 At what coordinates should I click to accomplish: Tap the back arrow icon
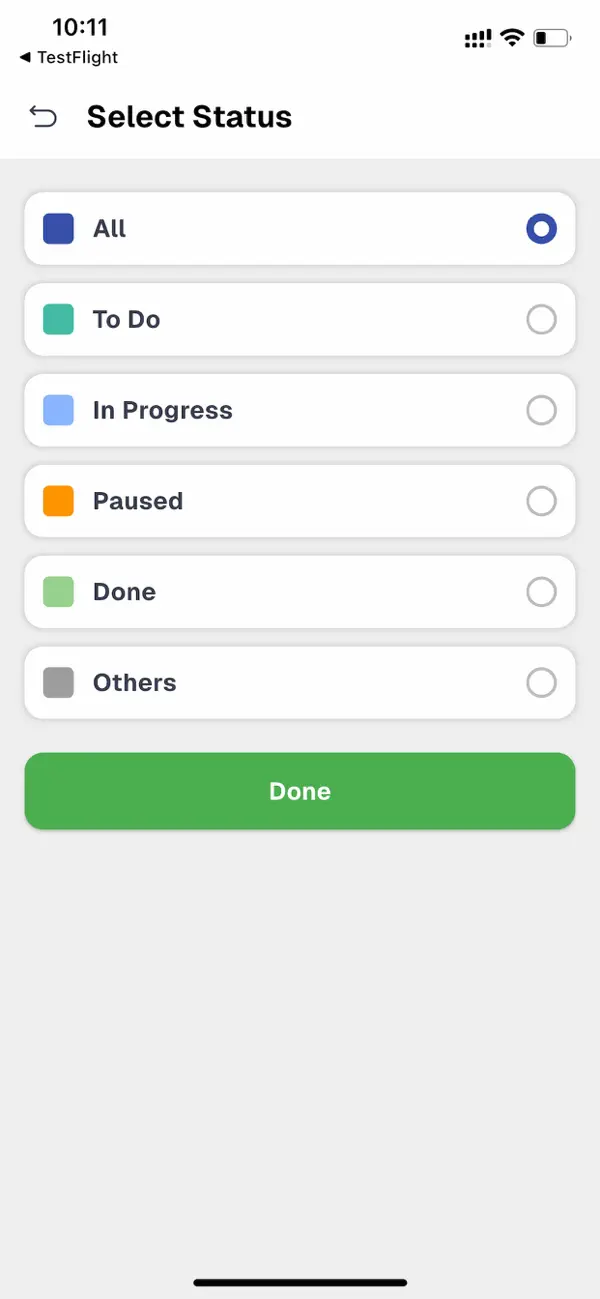point(43,116)
